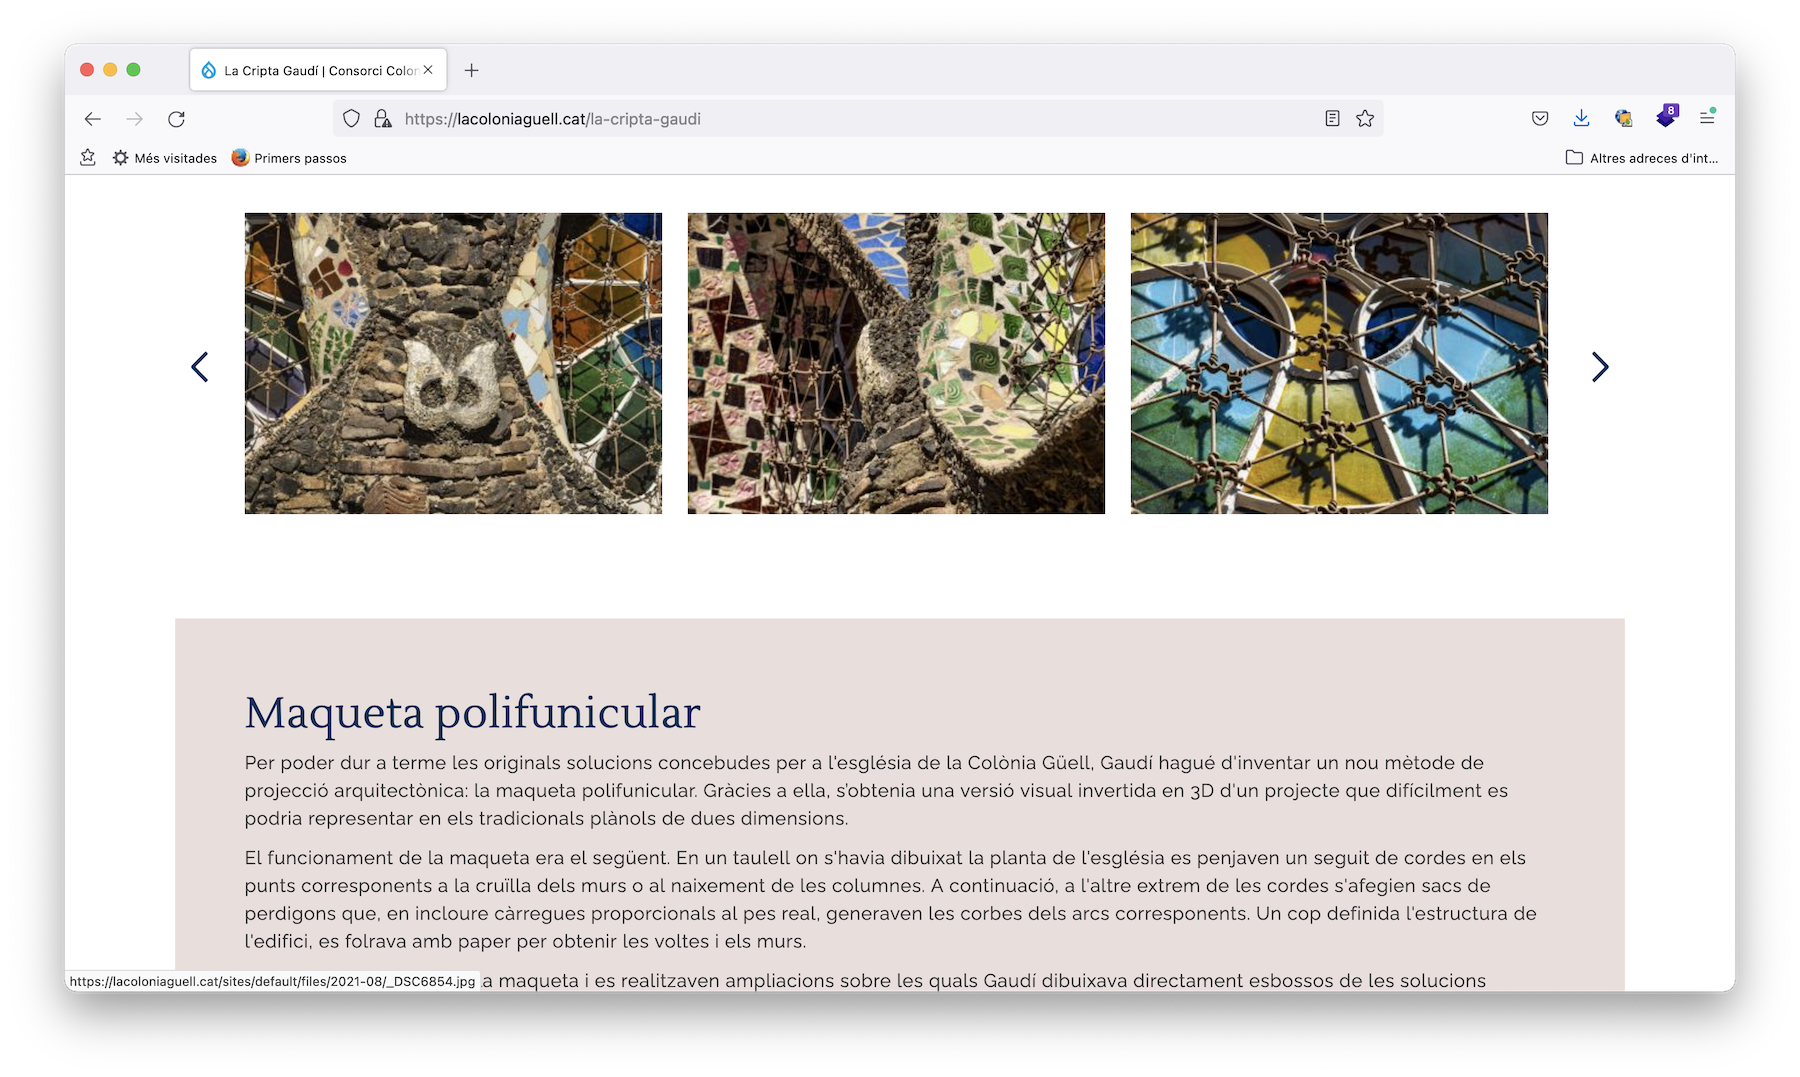This screenshot has height=1077, width=1800.
Task: Open the Firefox application menu
Action: pyautogui.click(x=1707, y=119)
